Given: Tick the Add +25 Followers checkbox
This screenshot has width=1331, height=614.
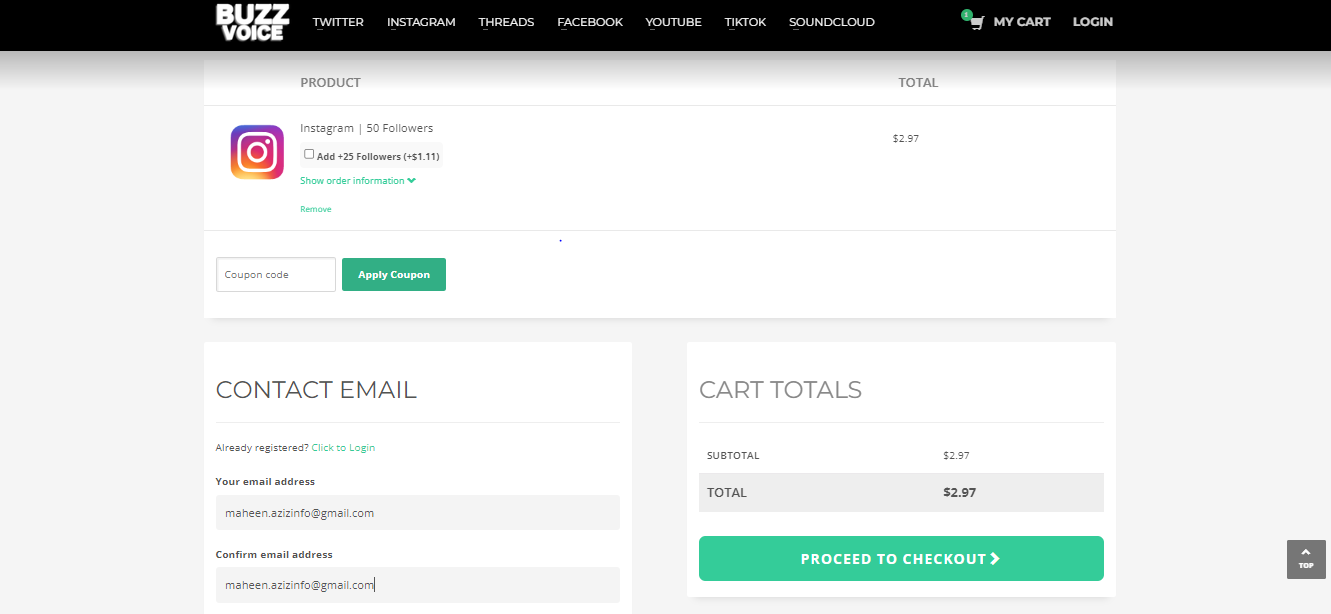Looking at the screenshot, I should tap(309, 154).
